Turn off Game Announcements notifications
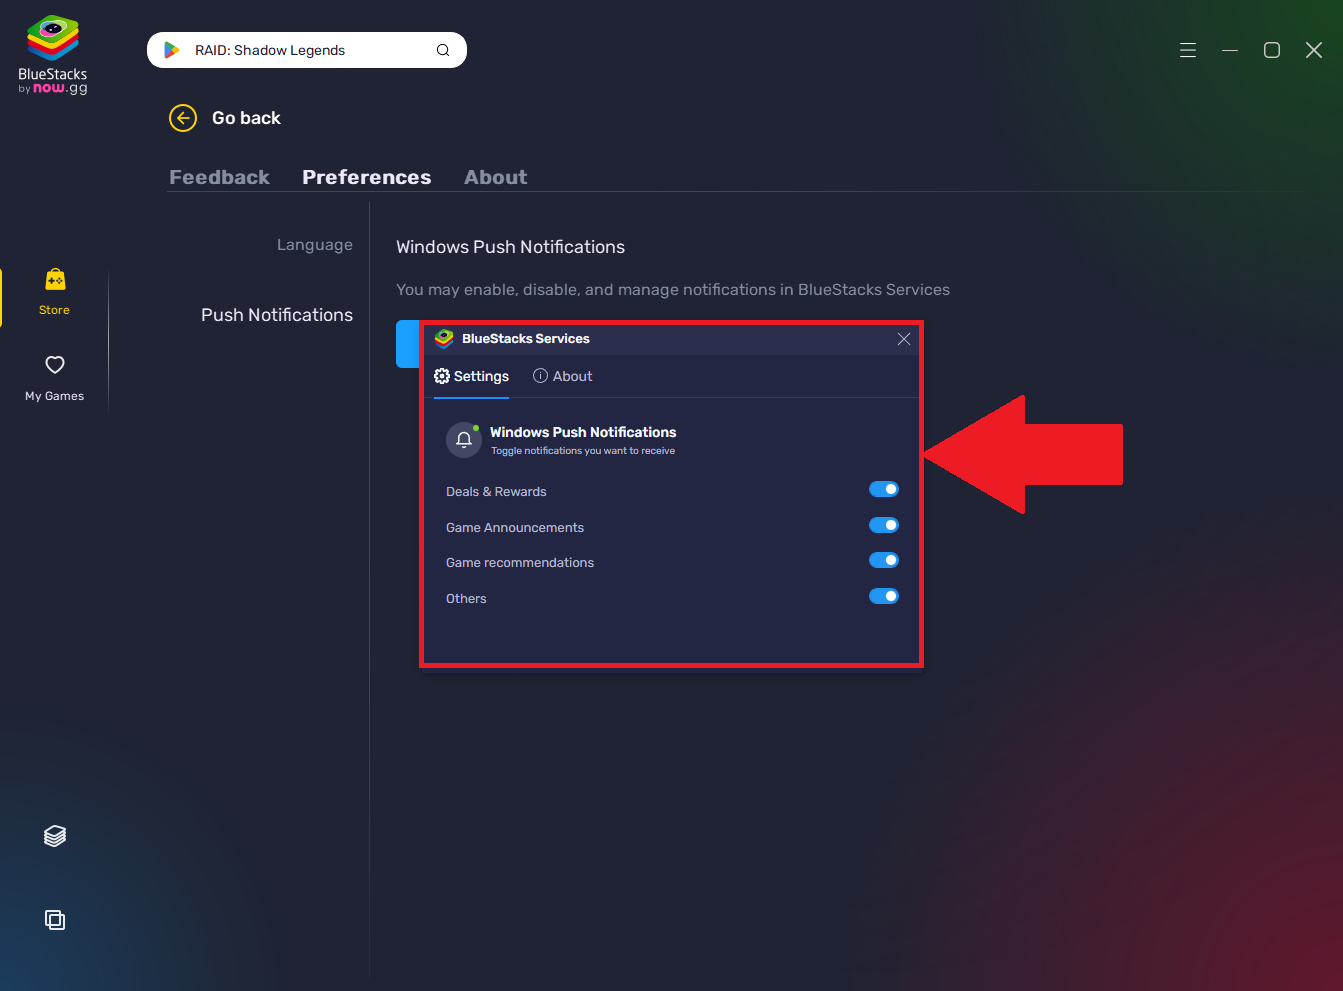 (x=884, y=525)
